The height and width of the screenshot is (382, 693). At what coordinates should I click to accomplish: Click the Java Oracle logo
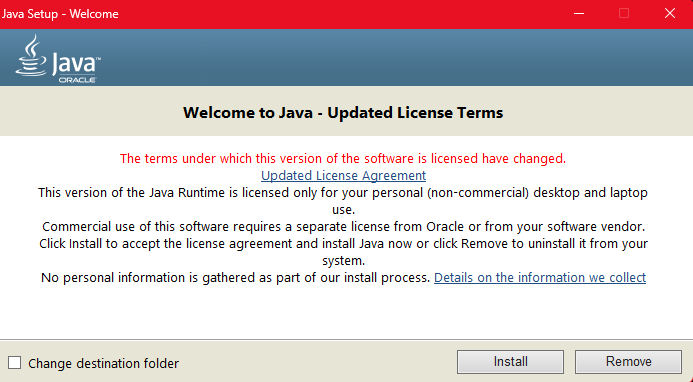pyautogui.click(x=58, y=59)
